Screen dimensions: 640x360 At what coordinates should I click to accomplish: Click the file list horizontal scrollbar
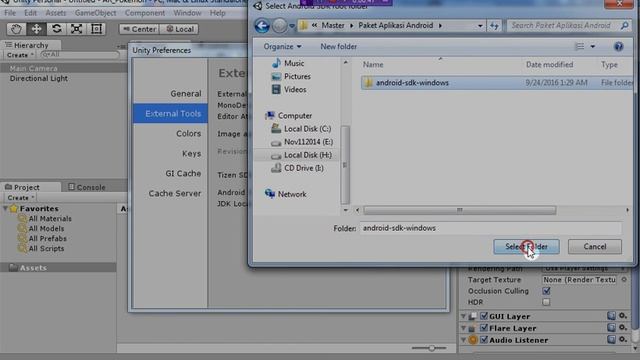tap(460, 210)
